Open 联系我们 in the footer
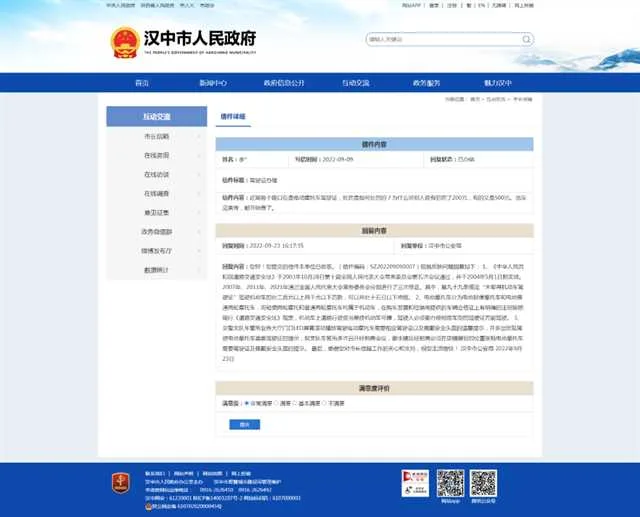The image size is (640, 517). pos(155,474)
